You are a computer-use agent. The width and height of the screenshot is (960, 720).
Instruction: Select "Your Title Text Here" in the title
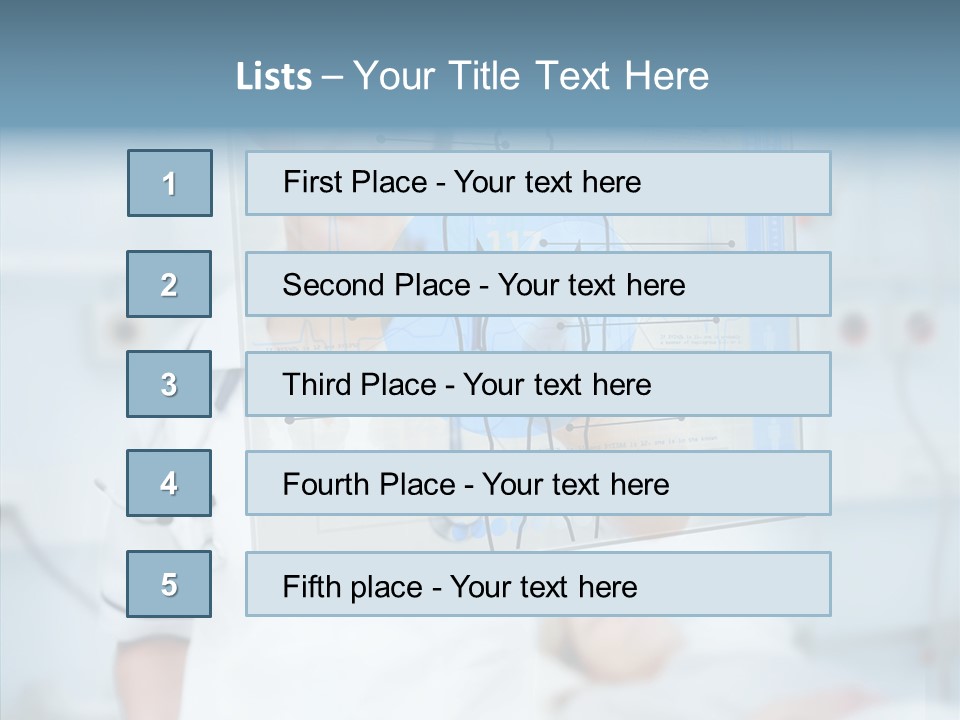531,76
